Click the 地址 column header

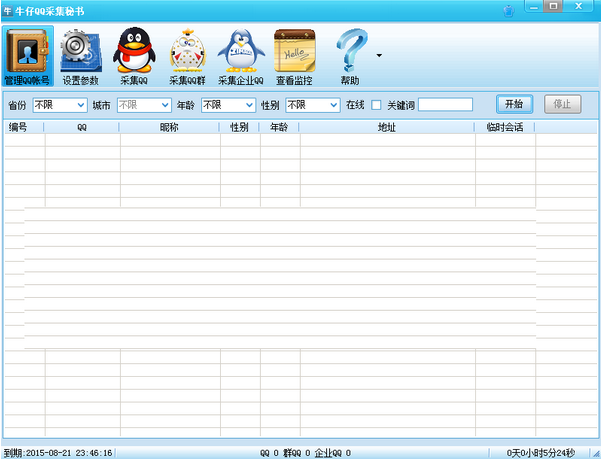[386, 127]
